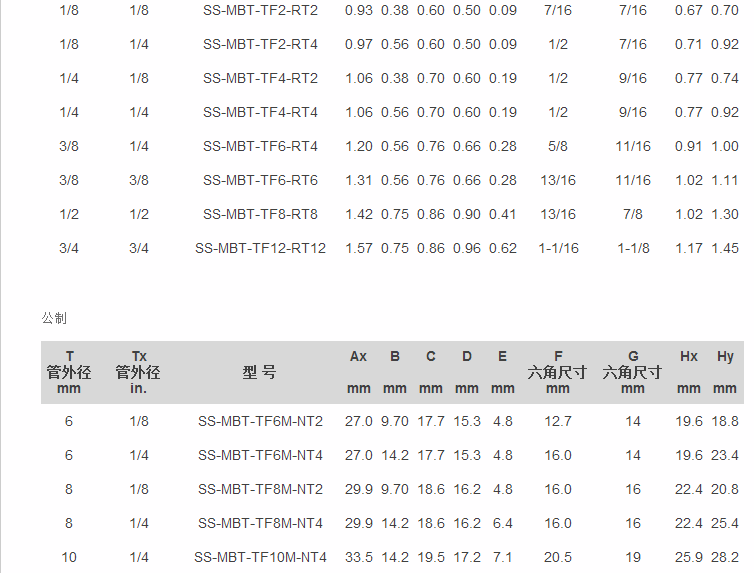This screenshot has width=754, height=573.
Task: Select SS-MBT-TF8M-NT2 model cell
Action: click(x=260, y=489)
